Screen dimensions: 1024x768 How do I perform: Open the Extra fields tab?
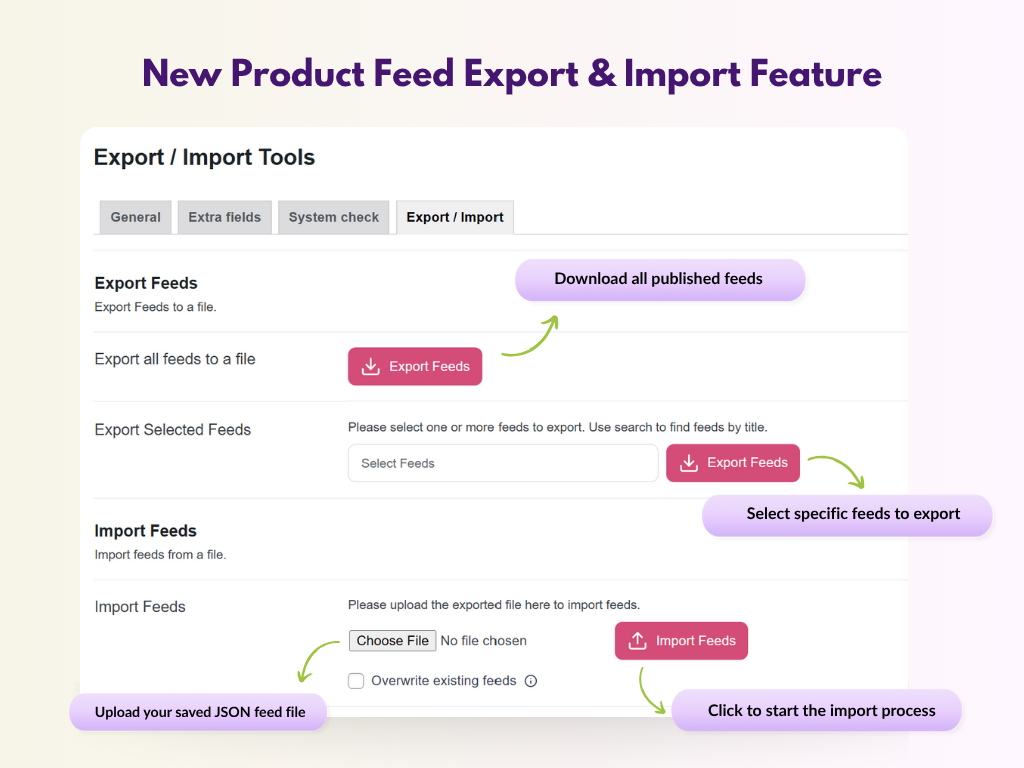click(224, 217)
